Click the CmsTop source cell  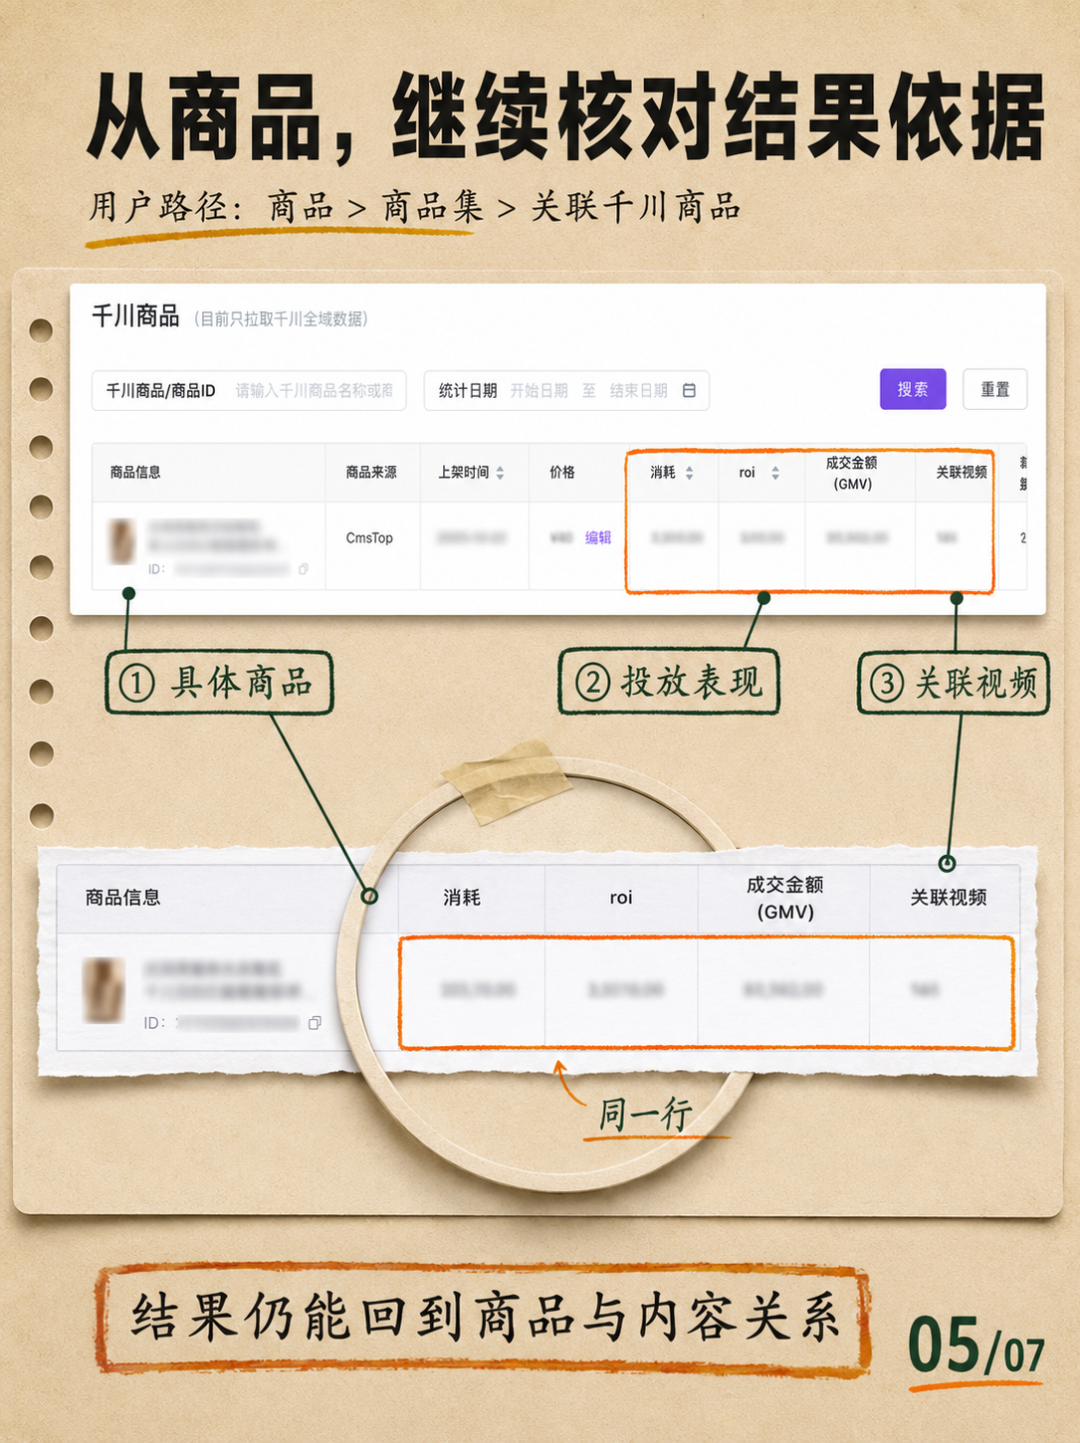click(369, 538)
